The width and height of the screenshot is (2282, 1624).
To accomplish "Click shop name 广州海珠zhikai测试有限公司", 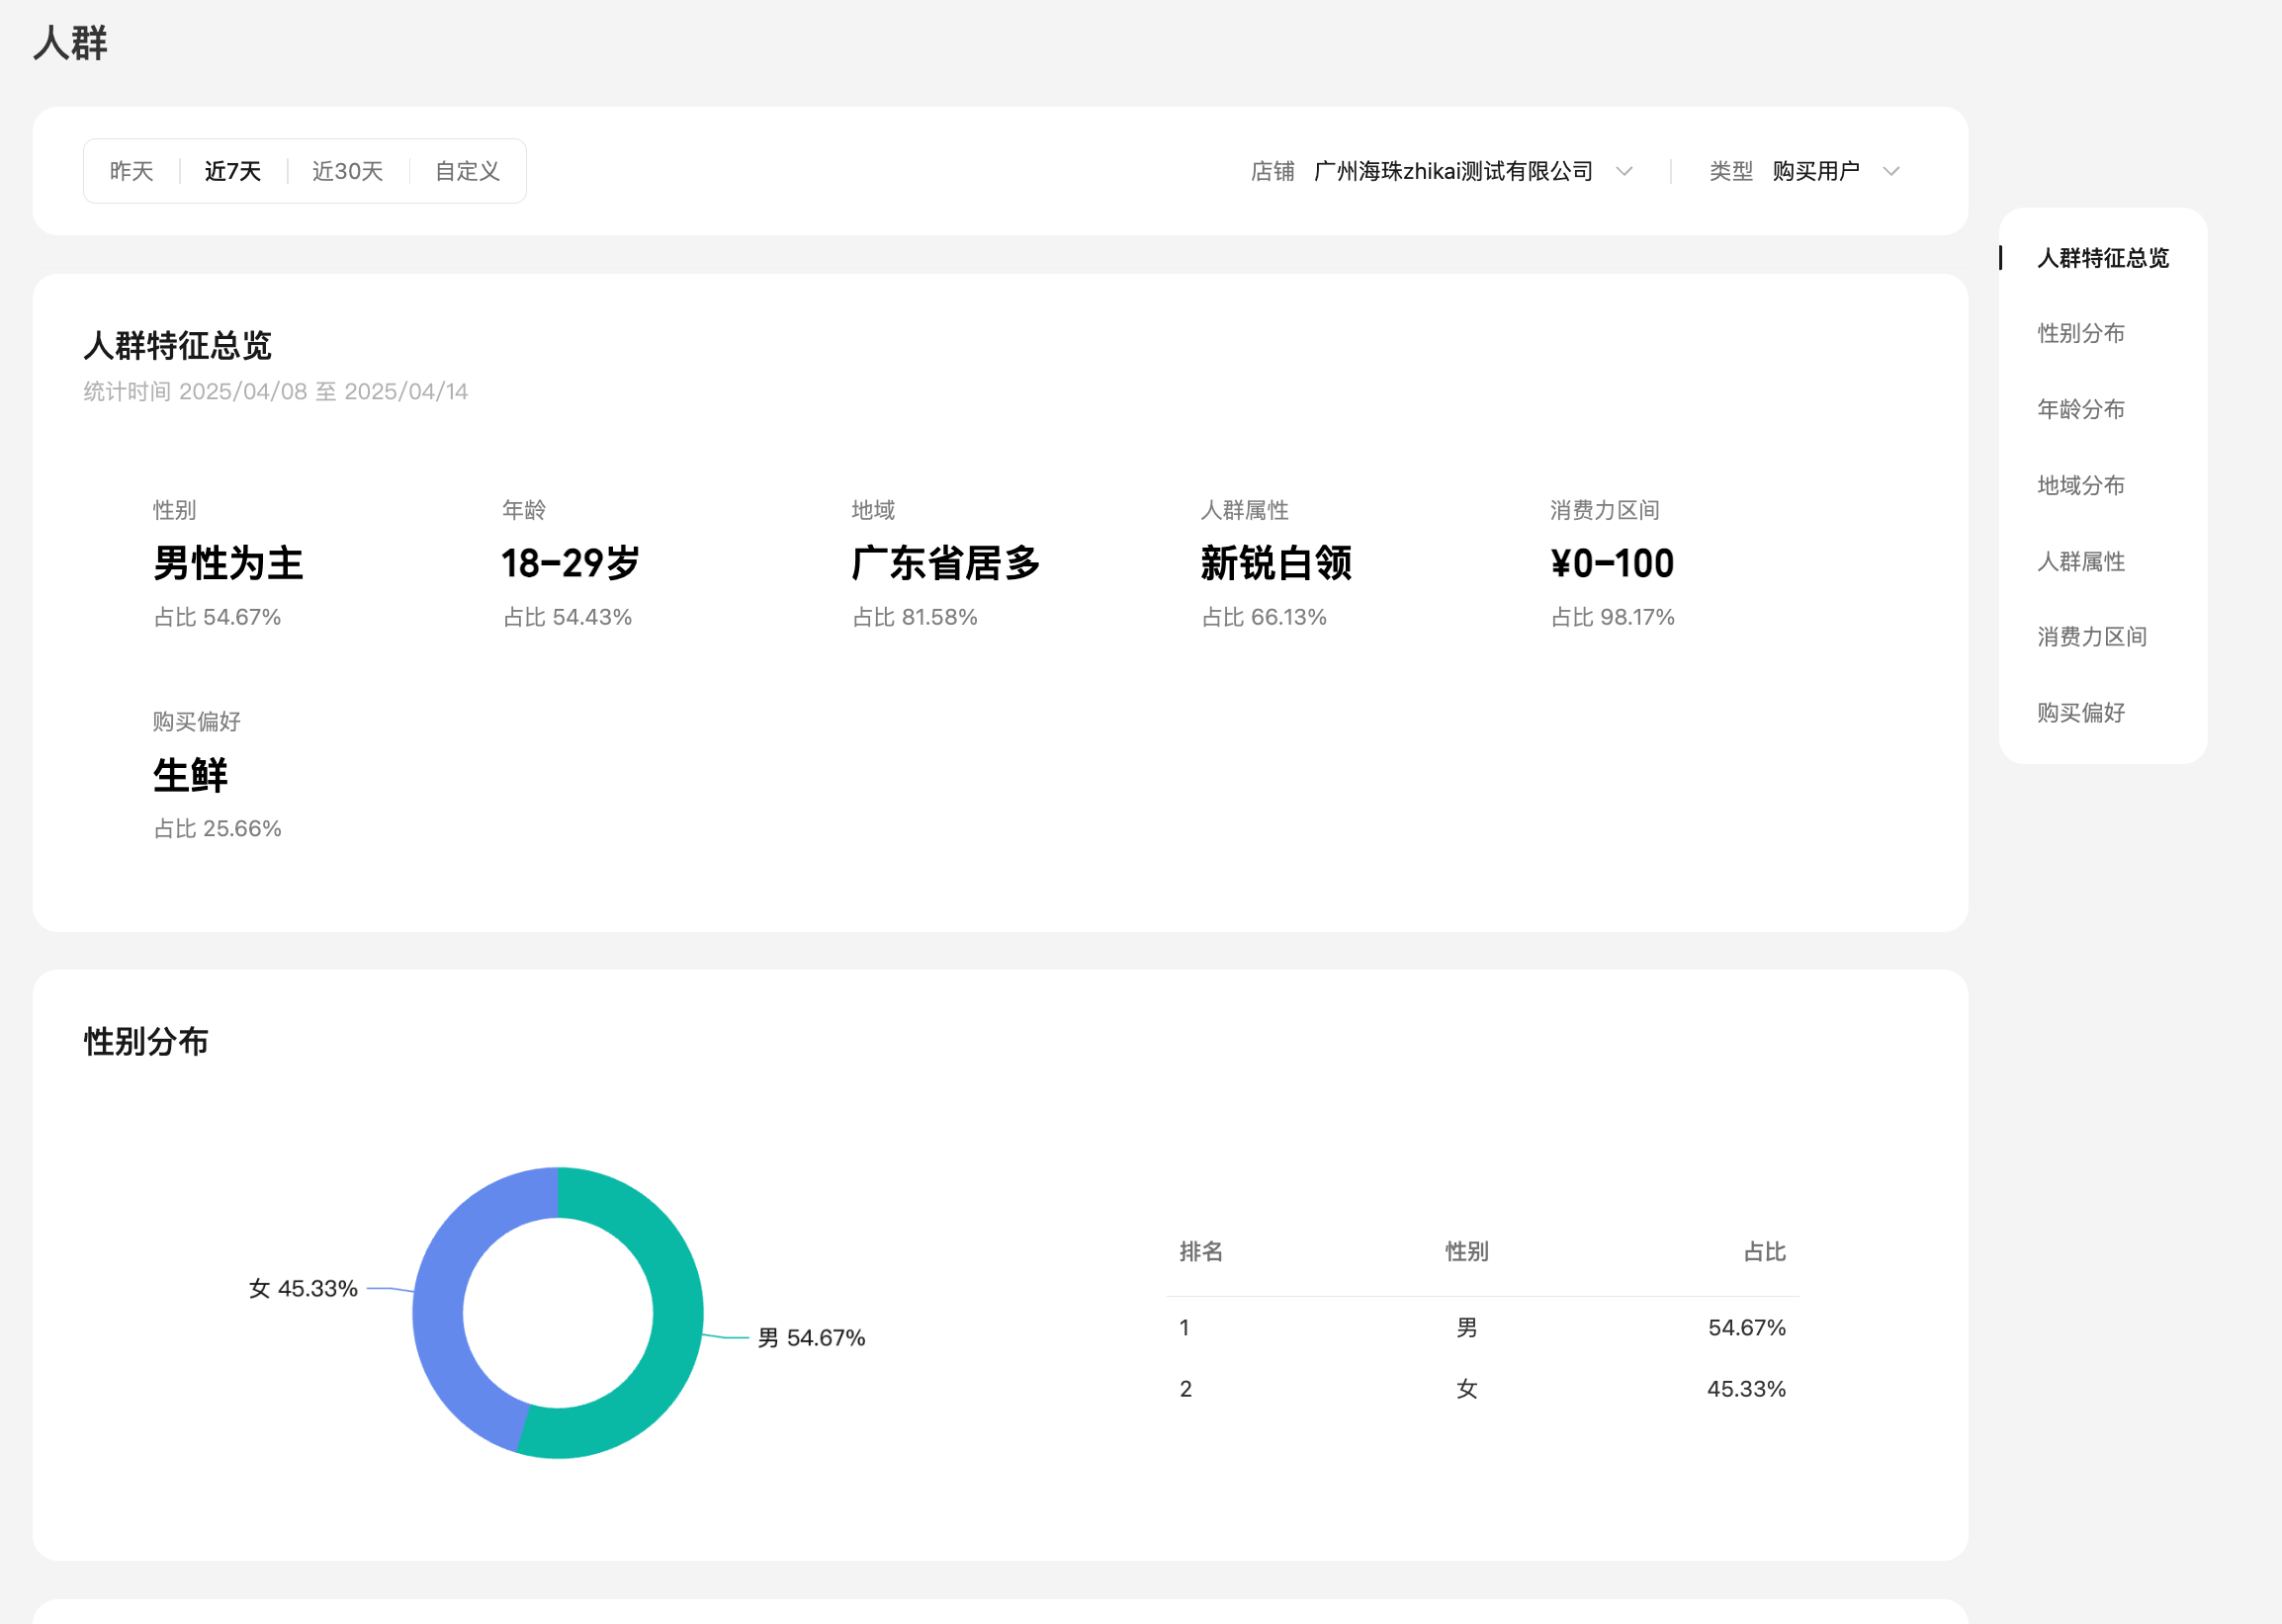I will [x=1452, y=171].
